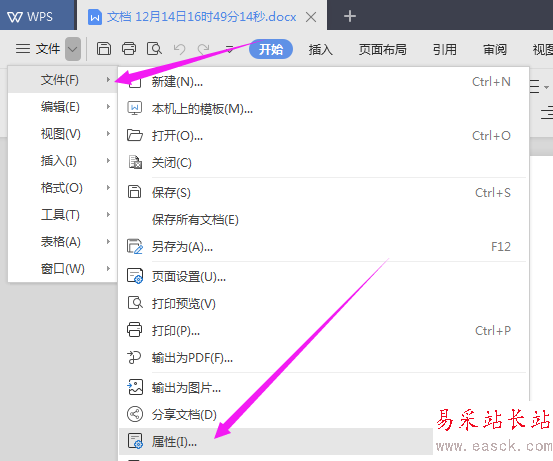The width and height of the screenshot is (553, 461).
Task: Close the docx document tab
Action: [x=311, y=17]
